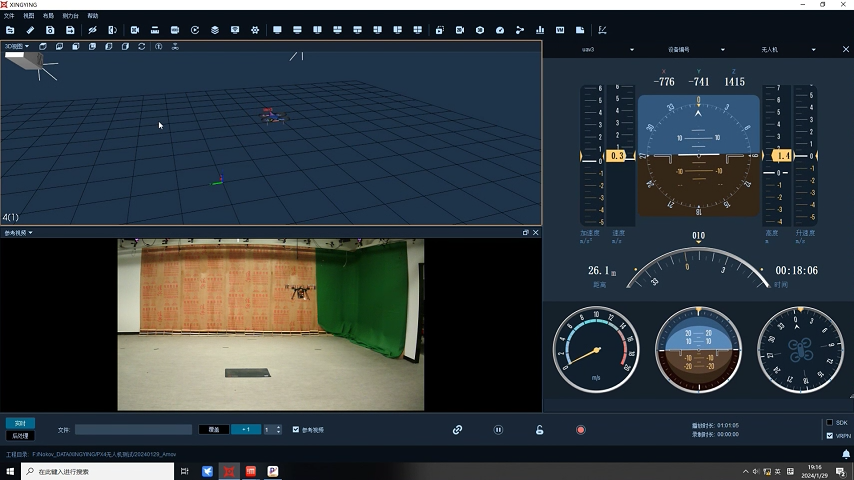This screenshot has width=854, height=480.
Task: Pause playback with the pause button
Action: click(498, 430)
